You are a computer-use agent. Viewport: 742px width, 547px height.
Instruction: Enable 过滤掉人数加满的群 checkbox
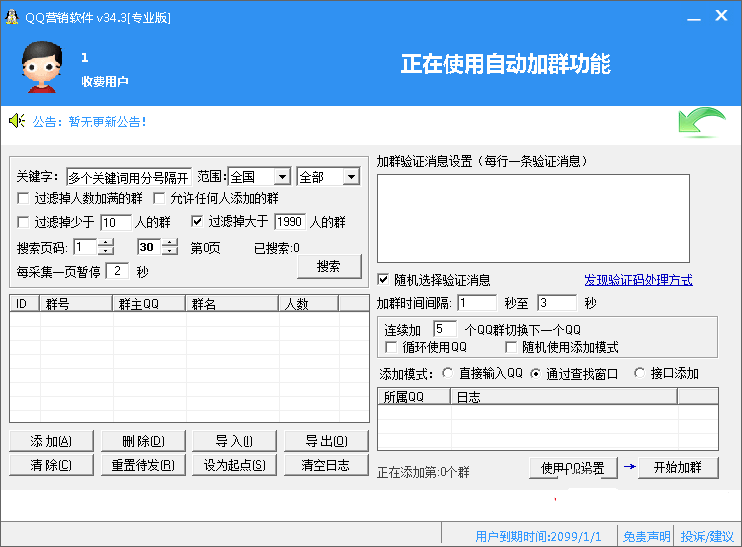coord(23,198)
